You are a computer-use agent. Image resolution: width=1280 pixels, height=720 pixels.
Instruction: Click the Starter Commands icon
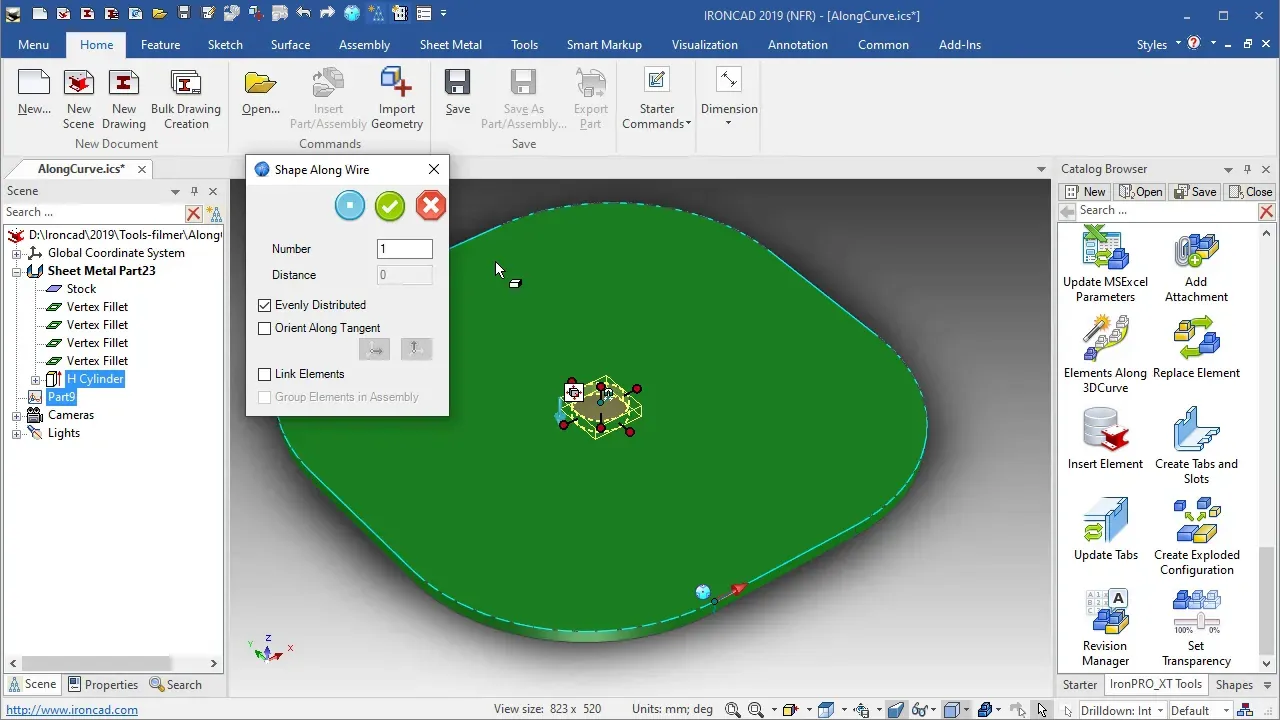(657, 82)
